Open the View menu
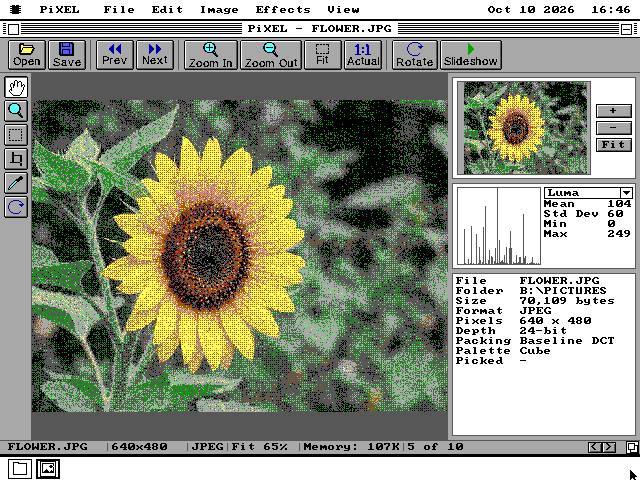Screen dimensions: 640x480 (343, 9)
